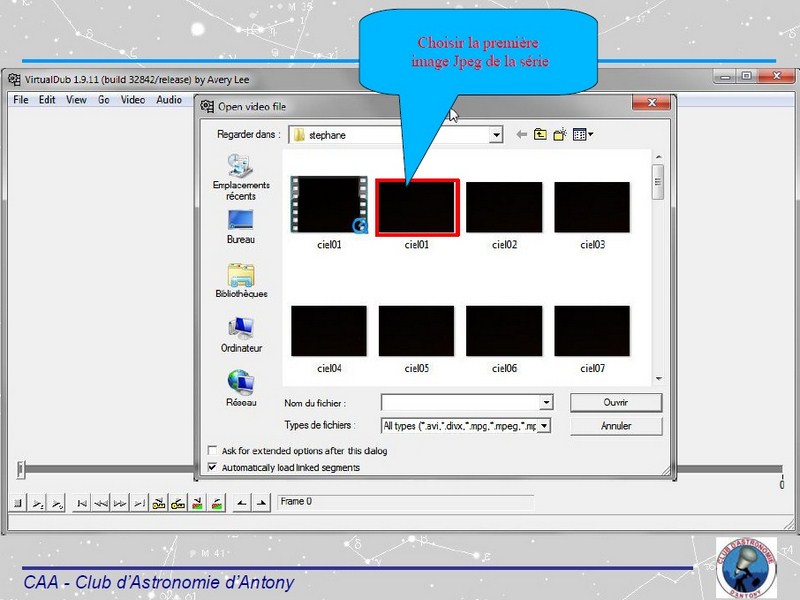
Task: Open the Audio menu
Action: [x=169, y=100]
